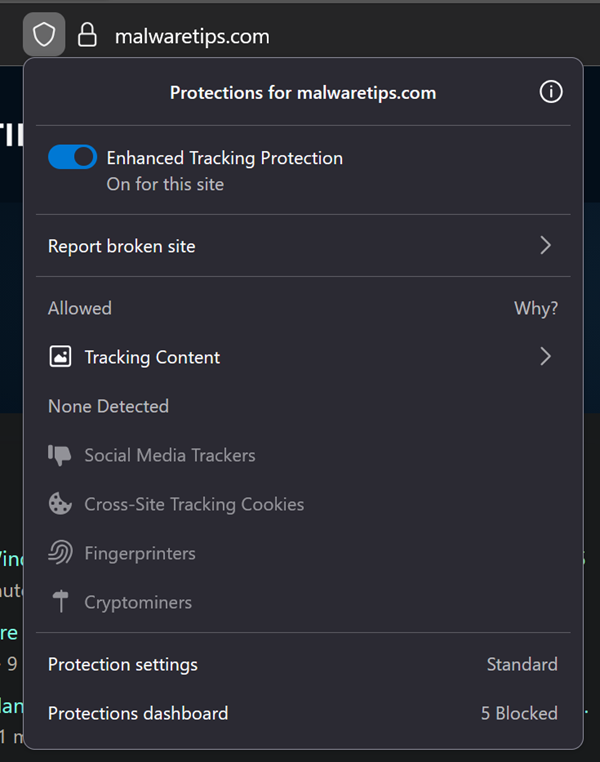The height and width of the screenshot is (762, 600).
Task: Open Report broken site entry
Action: tap(303, 246)
